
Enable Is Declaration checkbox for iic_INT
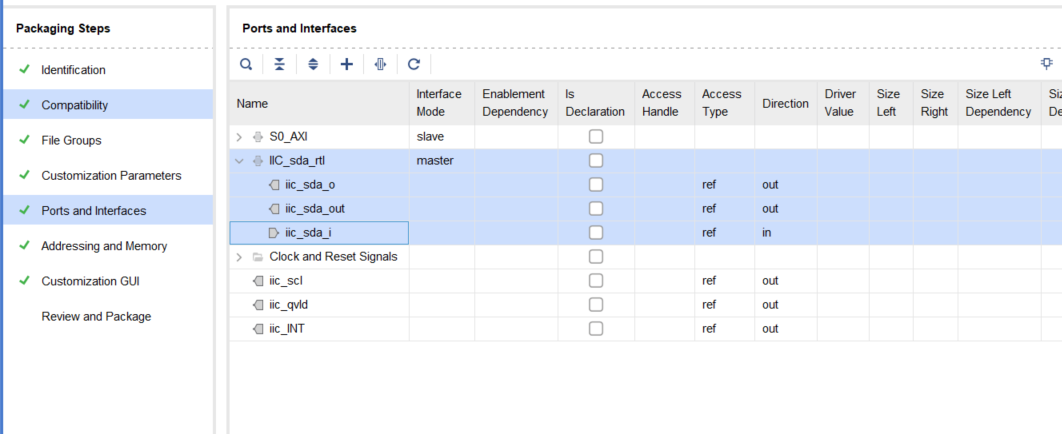click(x=596, y=329)
